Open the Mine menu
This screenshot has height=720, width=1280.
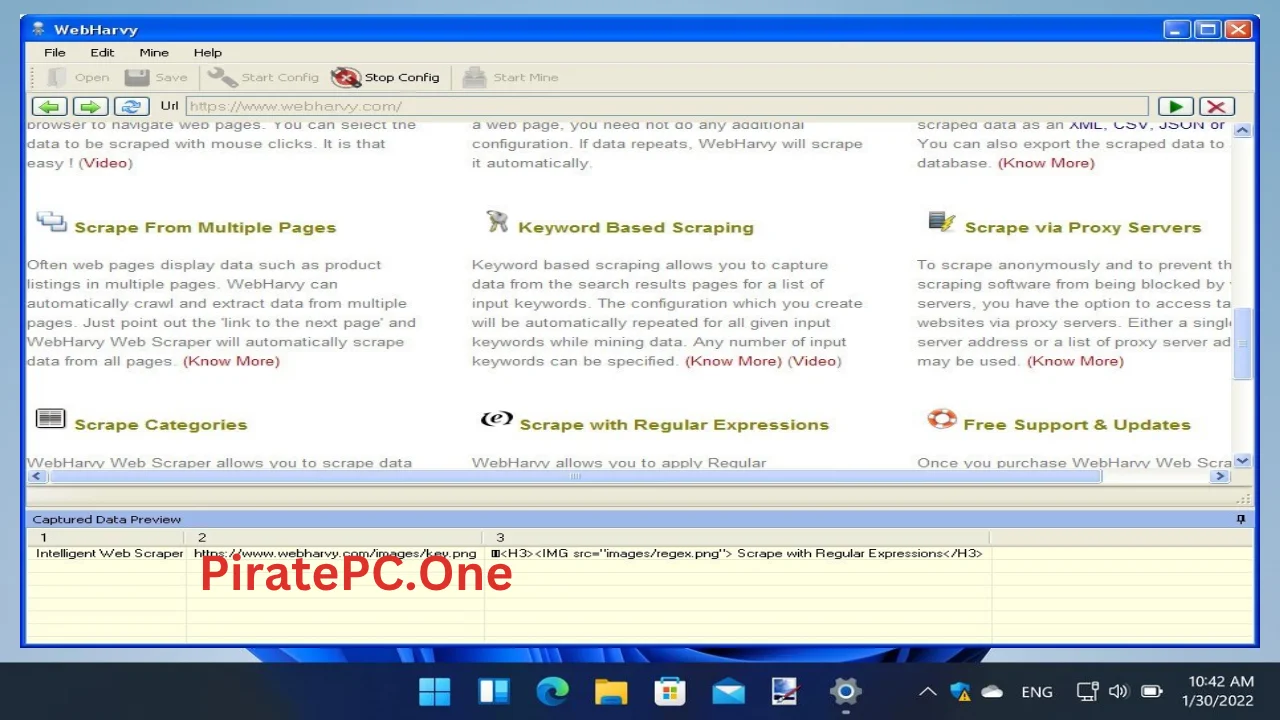154,52
